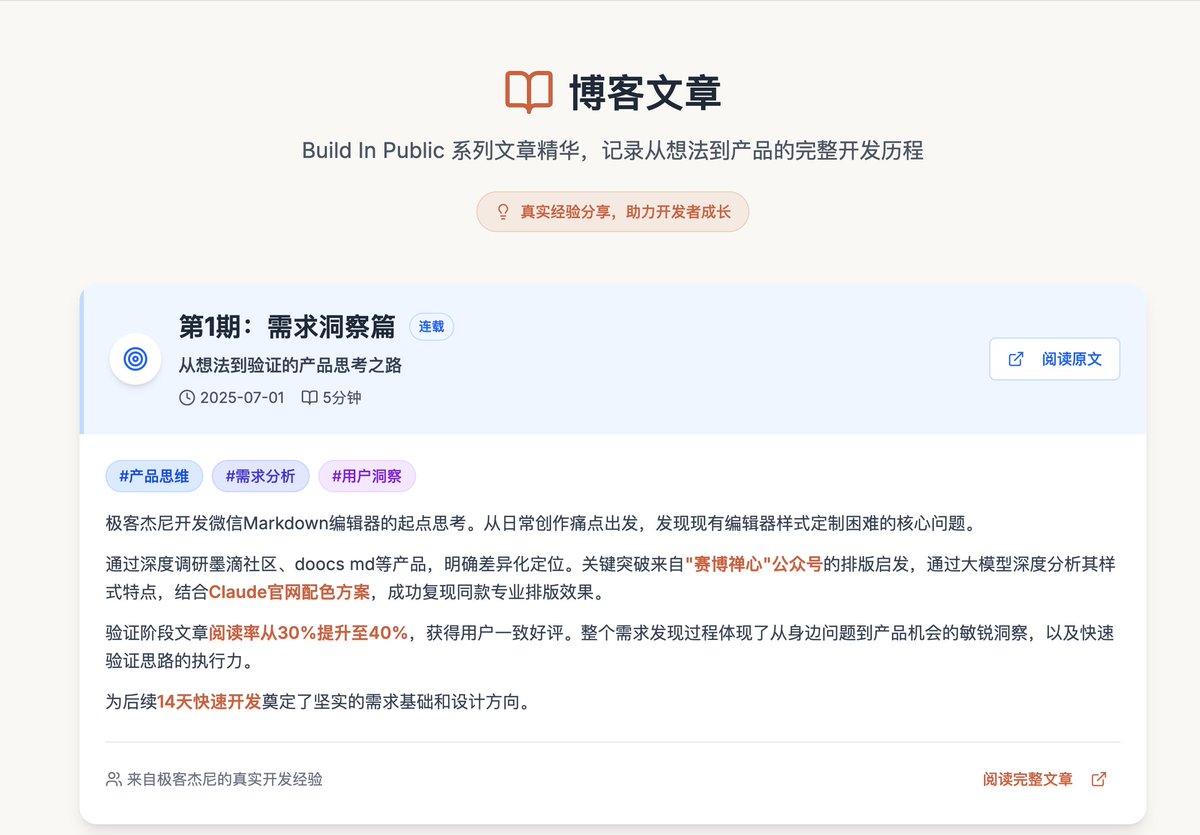
Task: Open the full post with 阅读完整文章 link
Action: pos(1027,779)
